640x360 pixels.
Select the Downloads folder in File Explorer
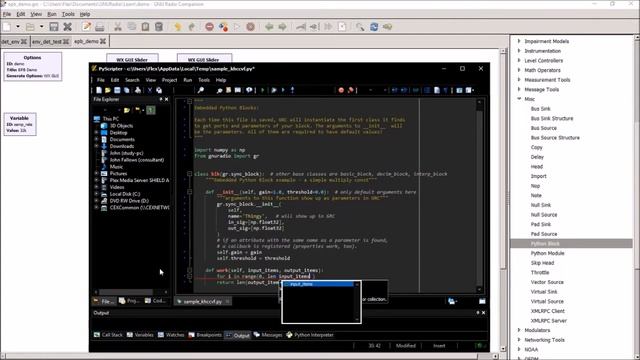[x=122, y=146]
